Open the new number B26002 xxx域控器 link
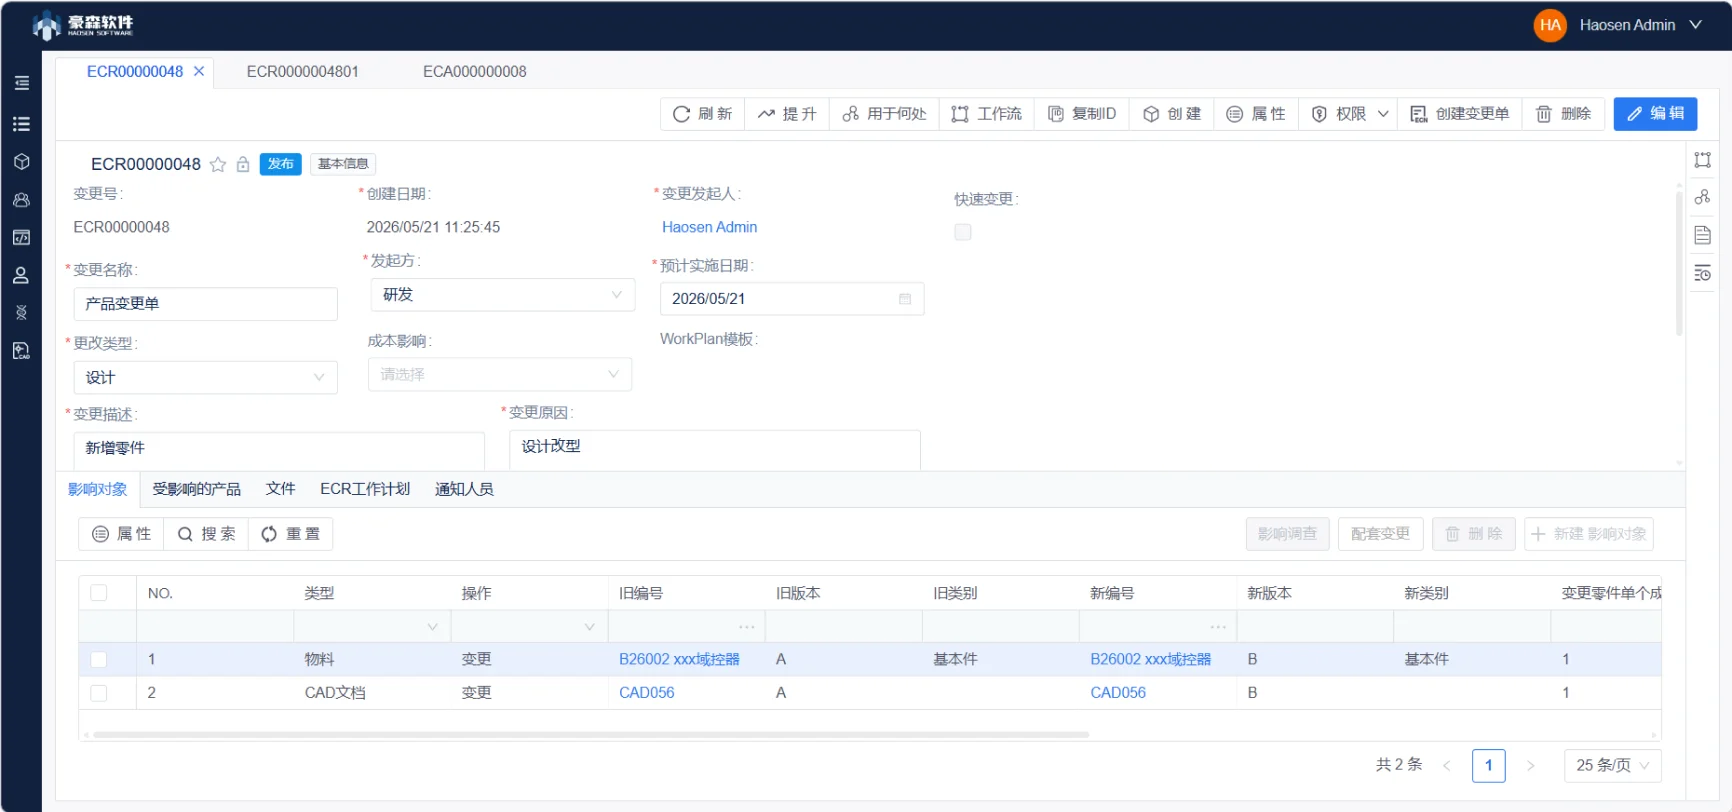This screenshot has height=812, width=1732. [1150, 659]
